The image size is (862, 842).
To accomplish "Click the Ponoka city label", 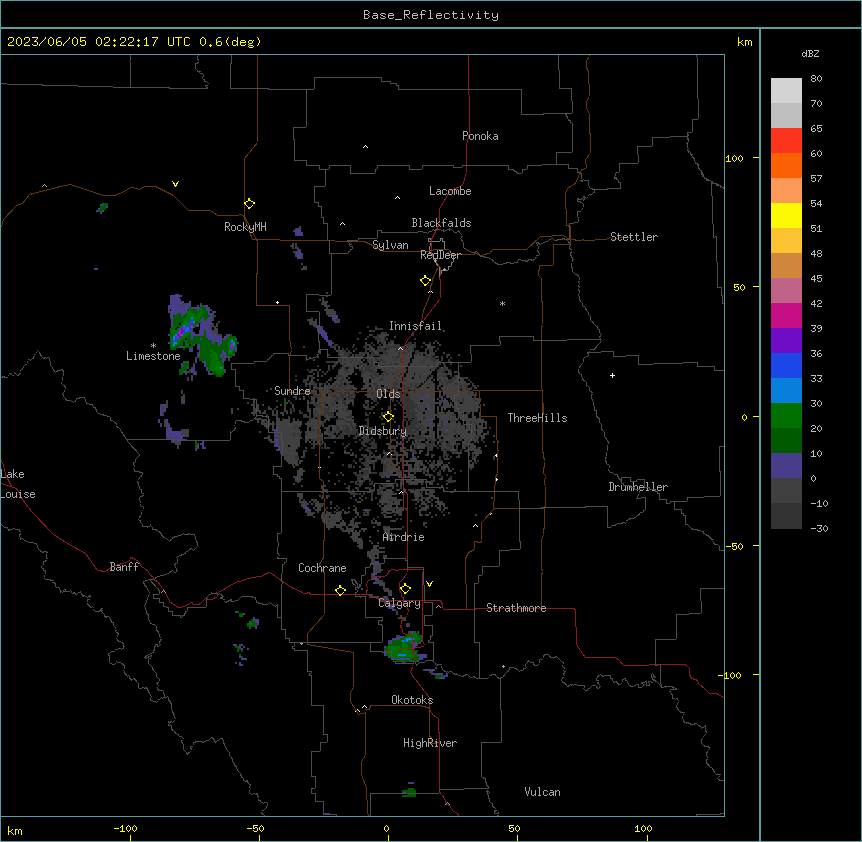I will (x=480, y=136).
